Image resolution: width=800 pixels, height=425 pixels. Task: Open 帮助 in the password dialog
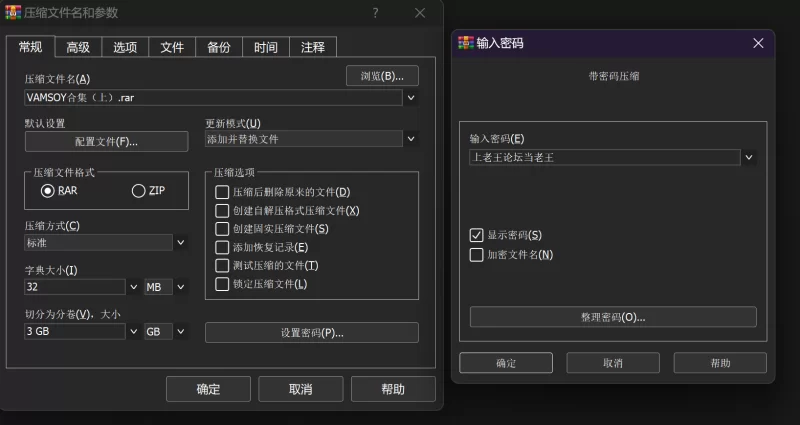click(720, 363)
